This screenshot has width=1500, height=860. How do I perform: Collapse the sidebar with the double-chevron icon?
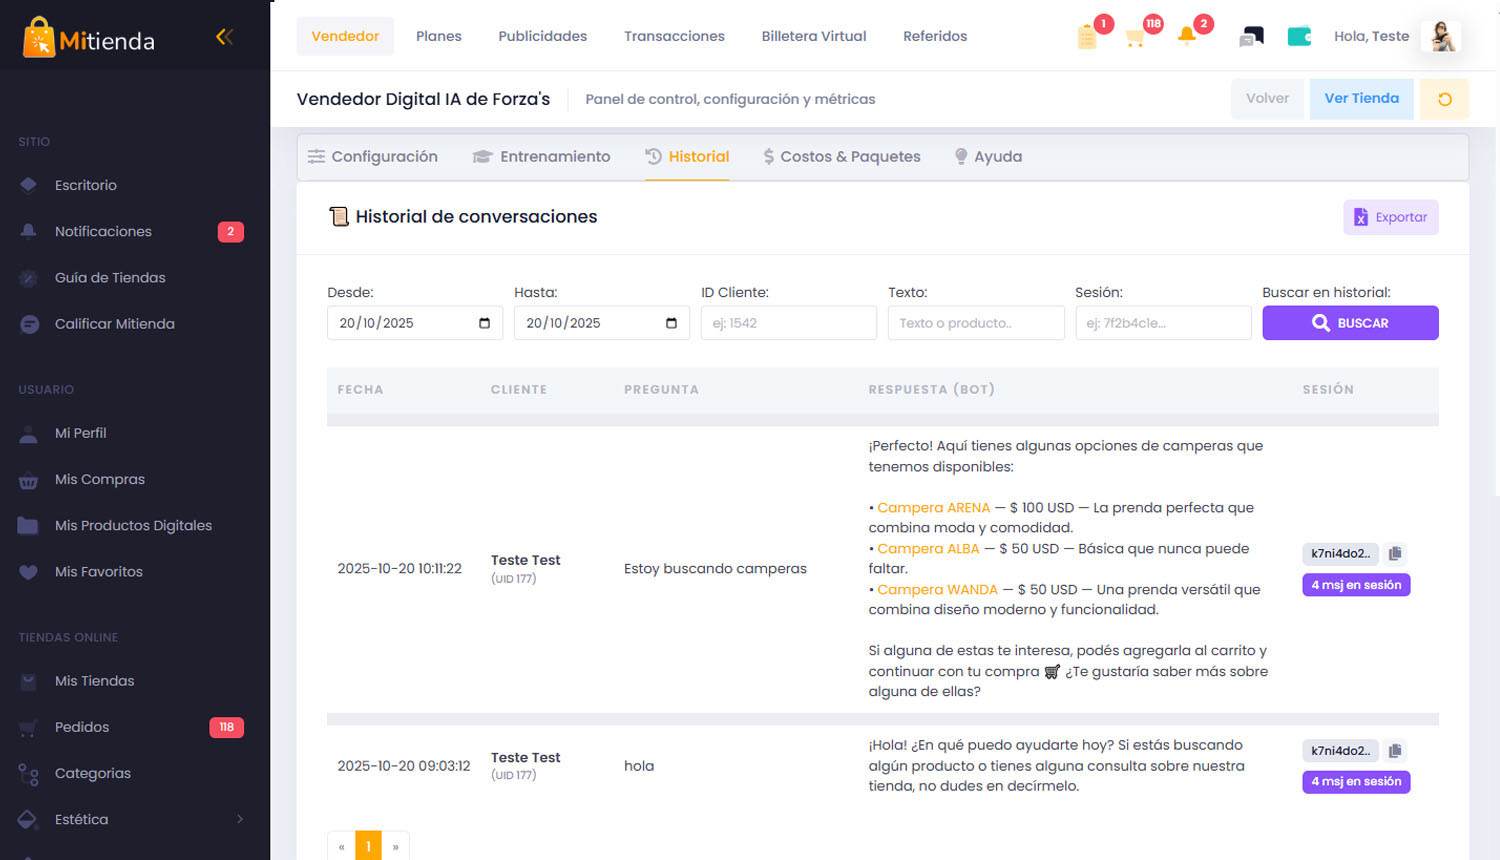point(224,37)
